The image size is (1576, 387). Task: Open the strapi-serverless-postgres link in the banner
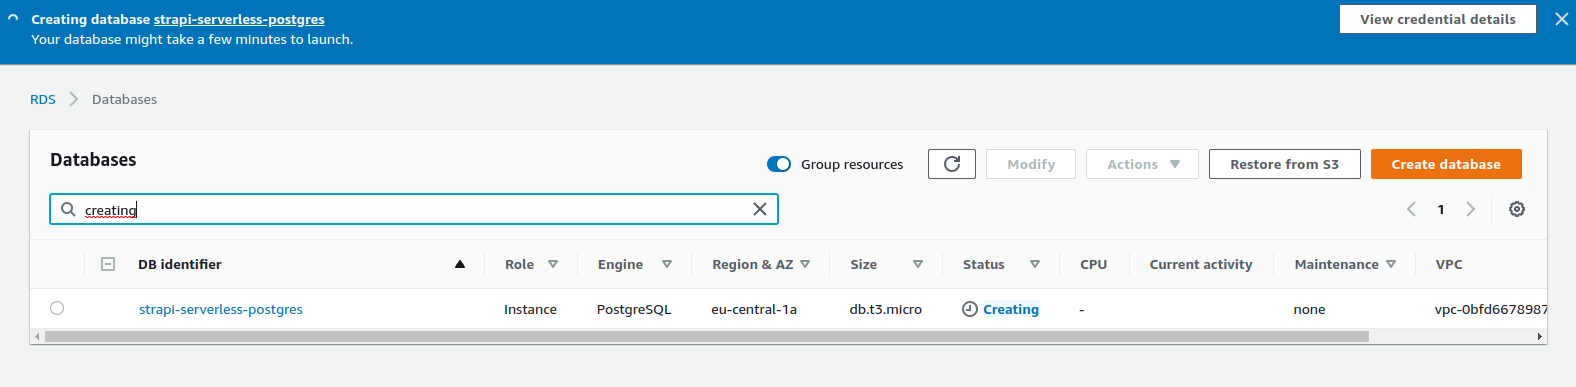(x=239, y=19)
